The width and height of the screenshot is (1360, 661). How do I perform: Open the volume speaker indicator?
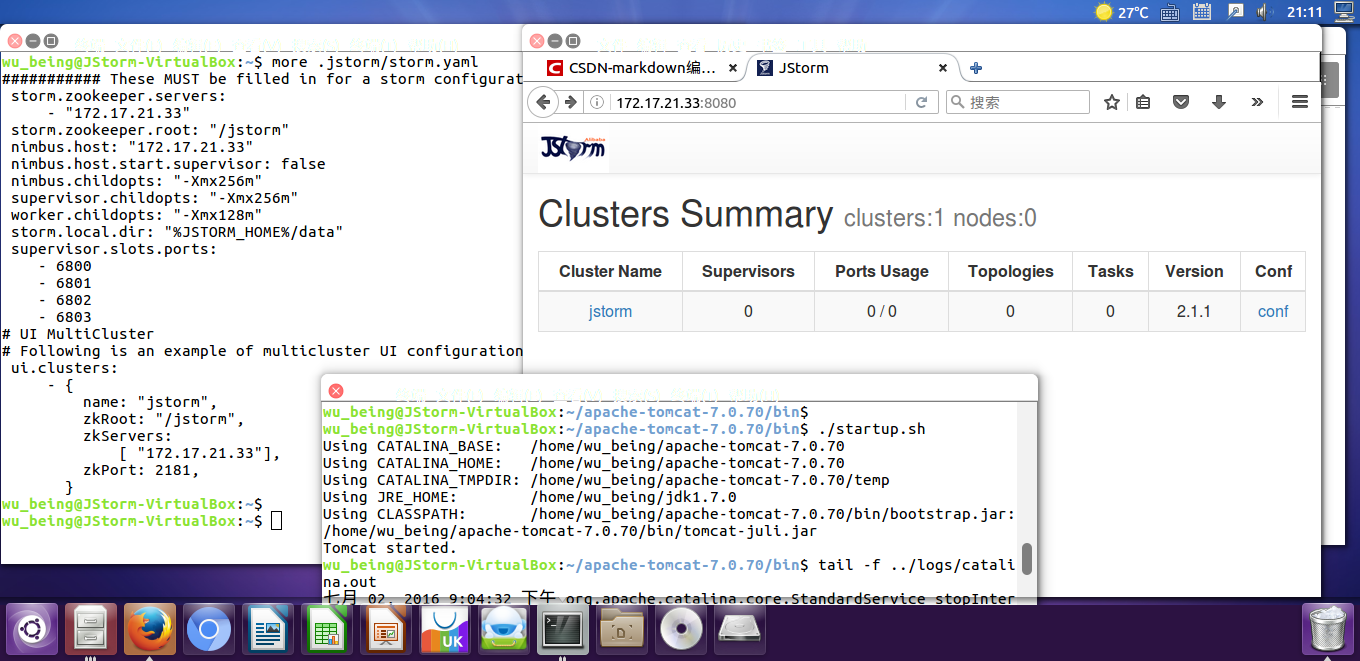(x=1263, y=12)
